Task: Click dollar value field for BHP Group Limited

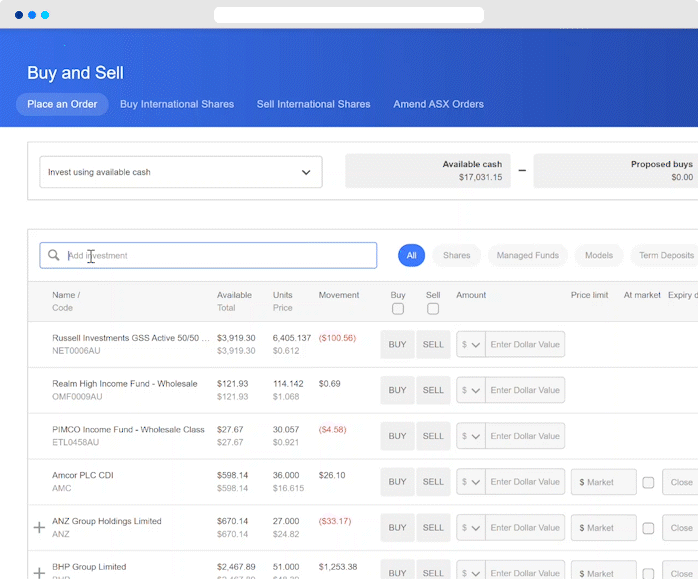Action: pos(525,571)
